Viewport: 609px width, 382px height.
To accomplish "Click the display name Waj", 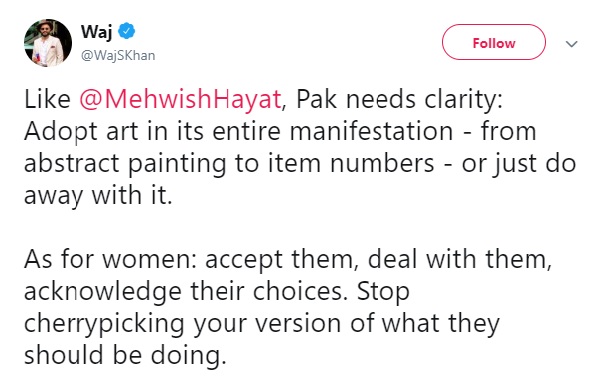I will point(97,31).
